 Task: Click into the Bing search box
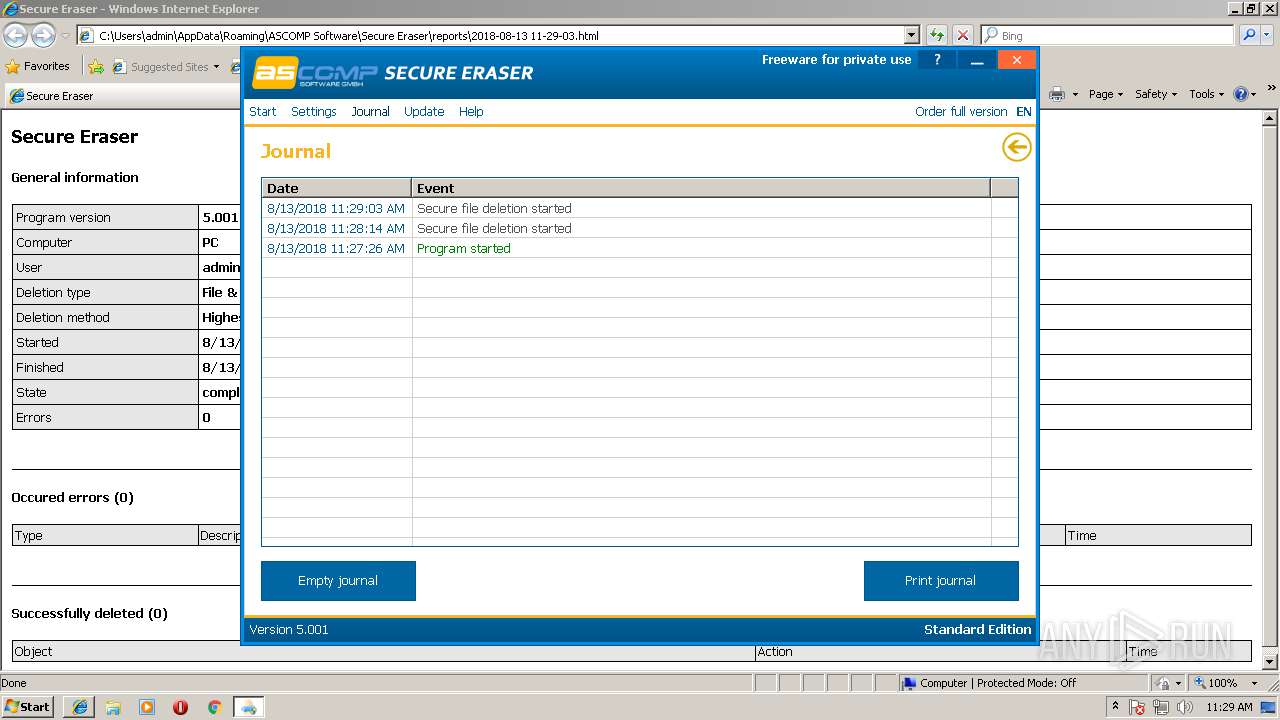click(1108, 35)
